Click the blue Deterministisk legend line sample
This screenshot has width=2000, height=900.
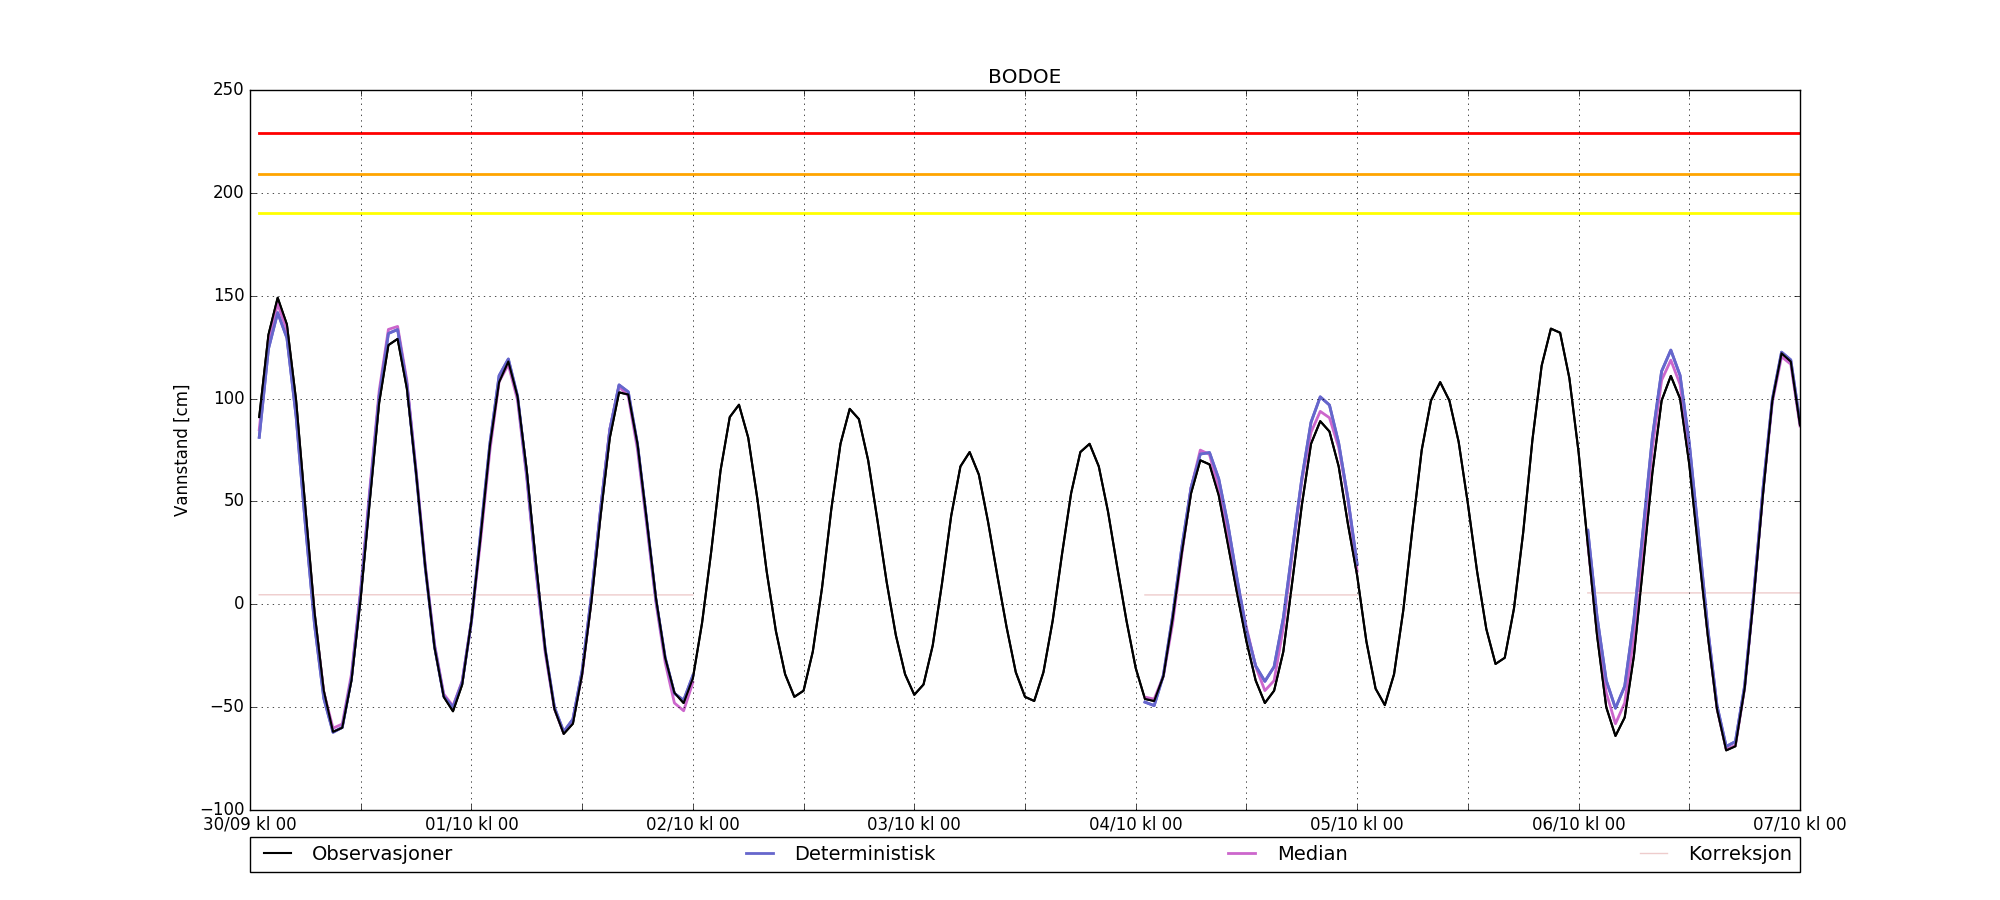click(x=760, y=854)
